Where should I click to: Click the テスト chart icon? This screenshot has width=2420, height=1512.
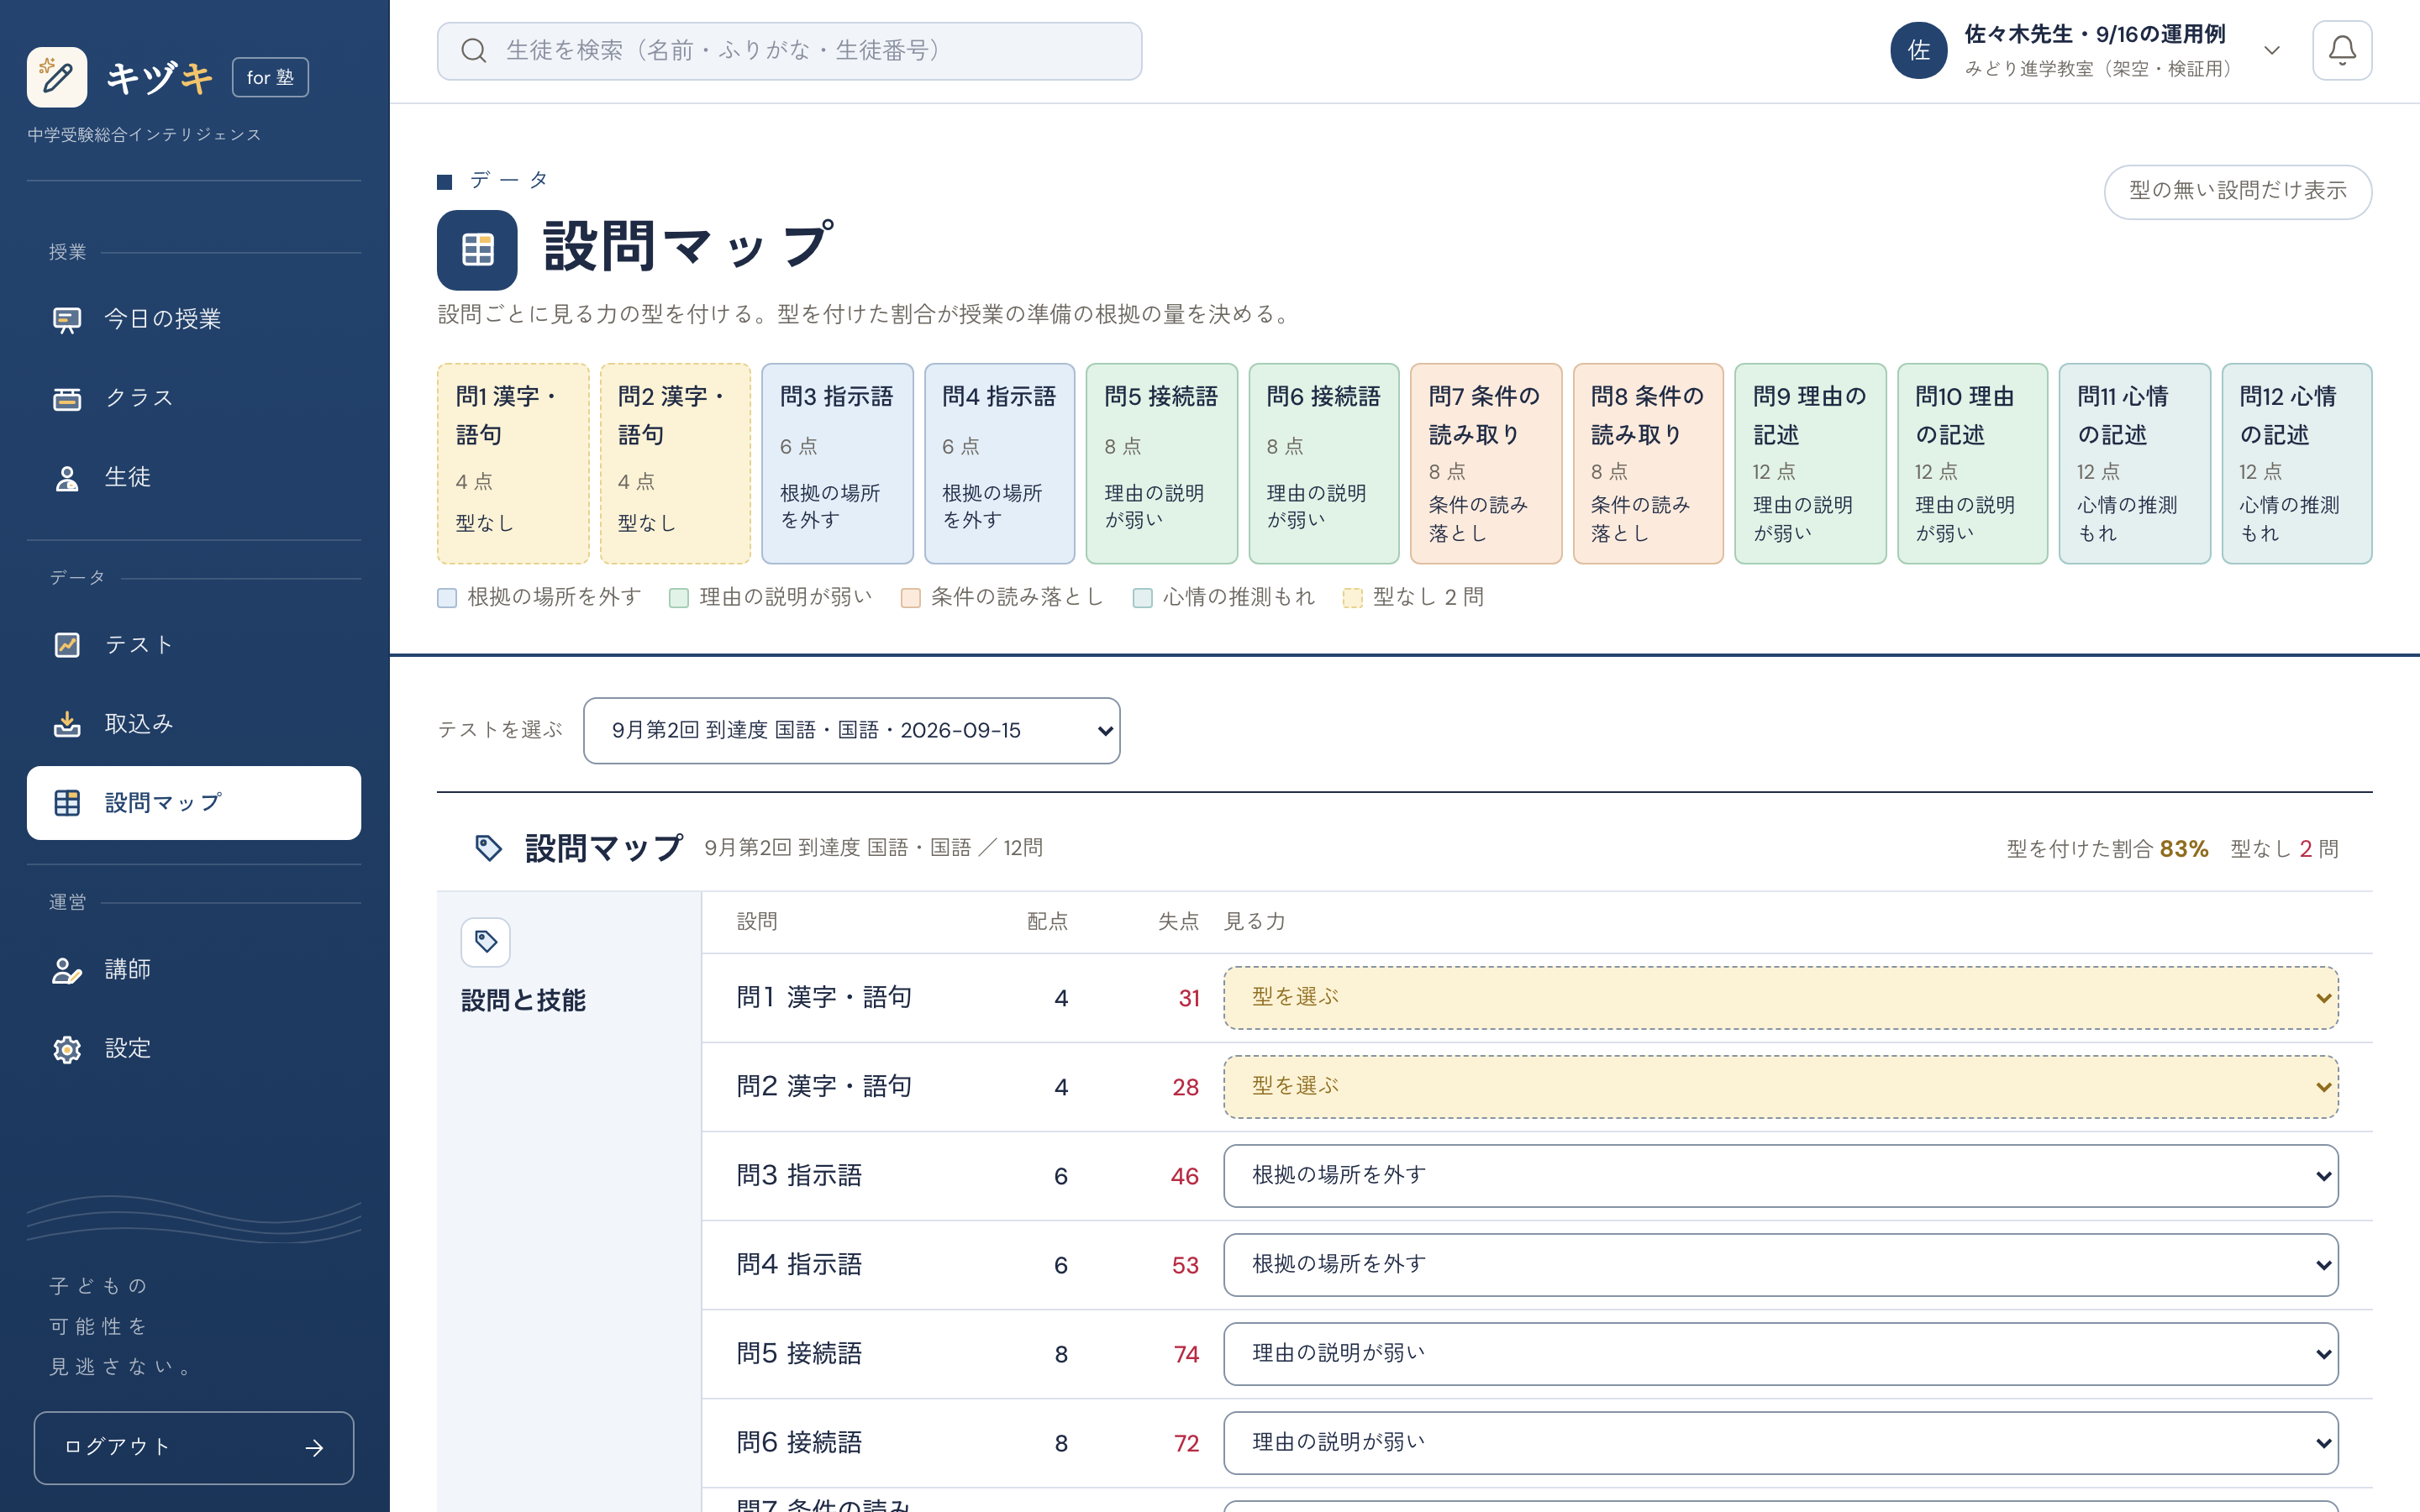click(67, 645)
